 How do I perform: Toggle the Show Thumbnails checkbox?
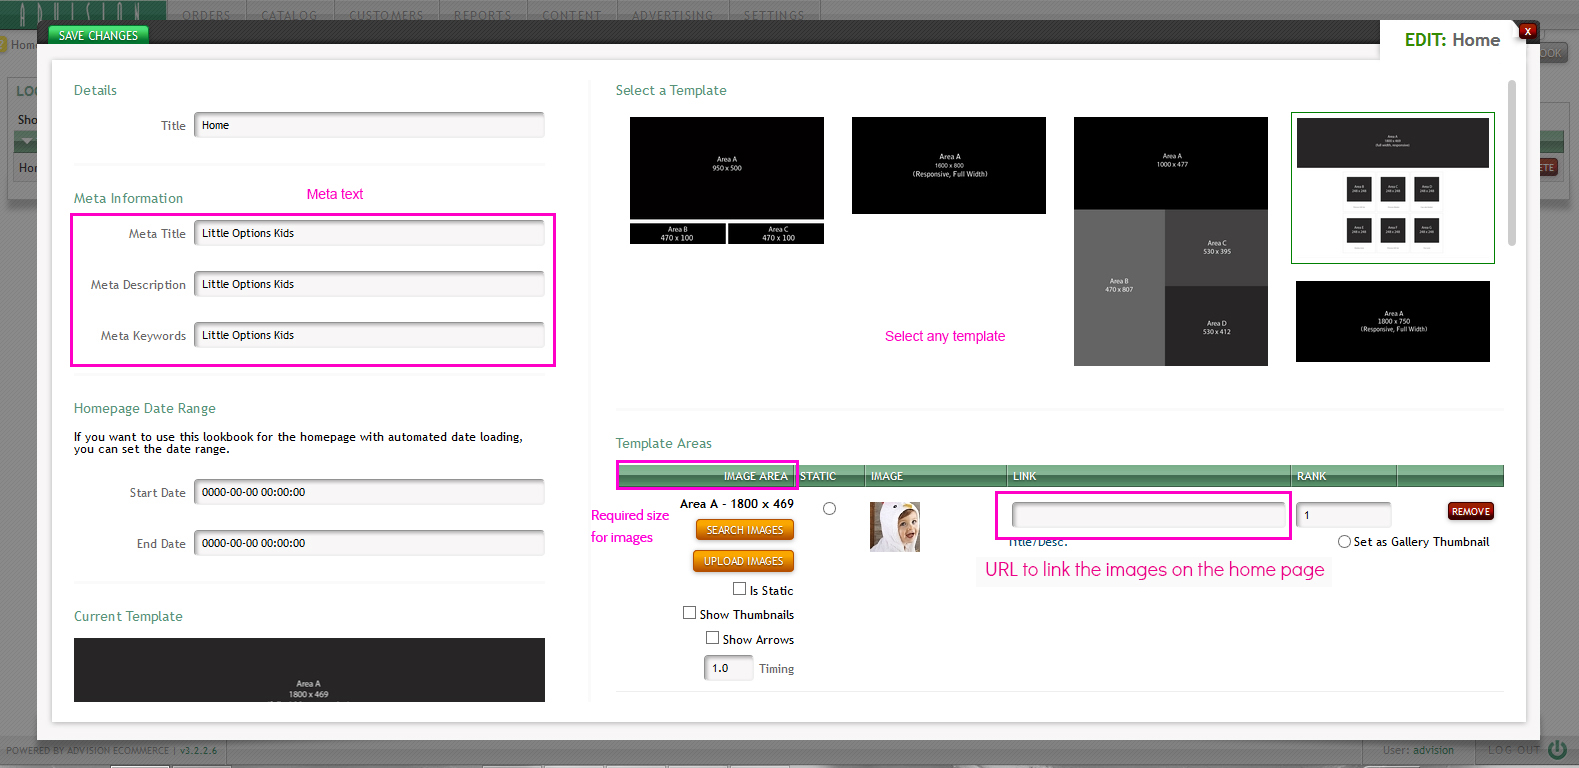click(690, 613)
